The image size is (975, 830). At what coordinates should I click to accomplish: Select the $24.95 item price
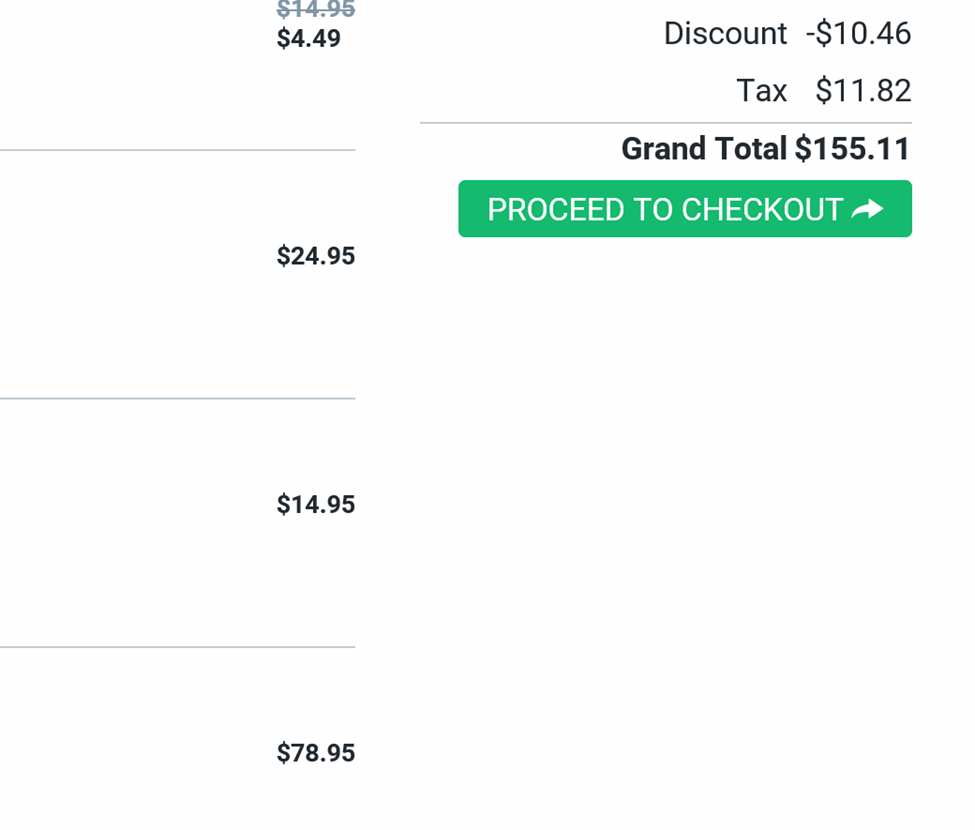[x=316, y=256]
